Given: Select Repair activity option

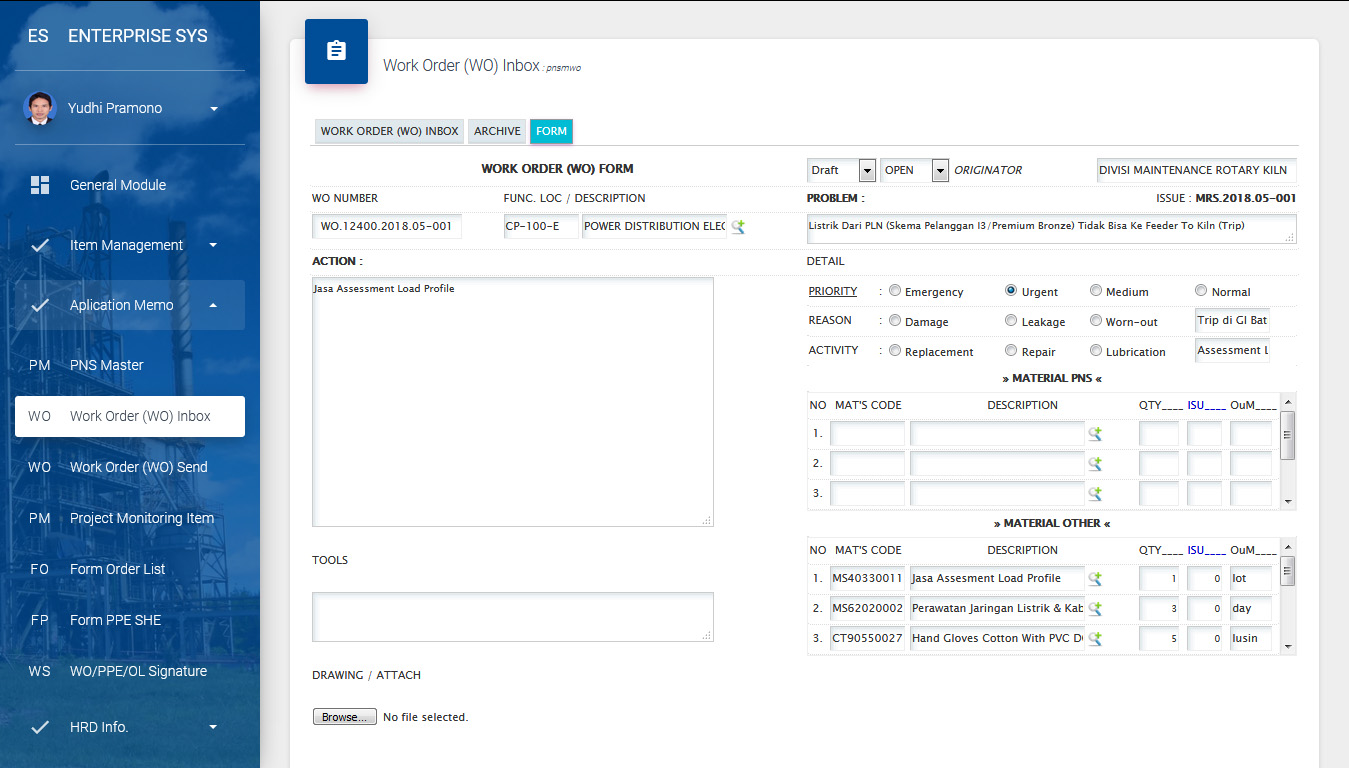Looking at the screenshot, I should [1011, 351].
